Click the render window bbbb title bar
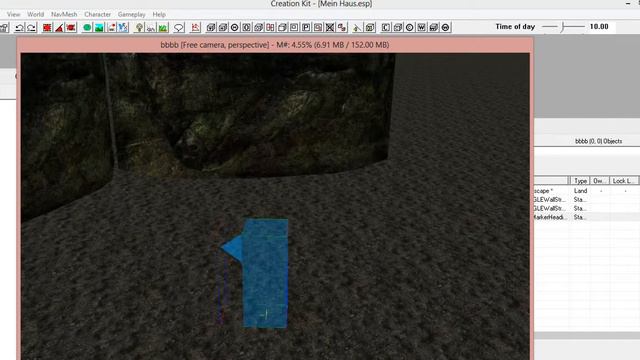The width and height of the screenshot is (640, 360). pyautogui.click(x=275, y=45)
